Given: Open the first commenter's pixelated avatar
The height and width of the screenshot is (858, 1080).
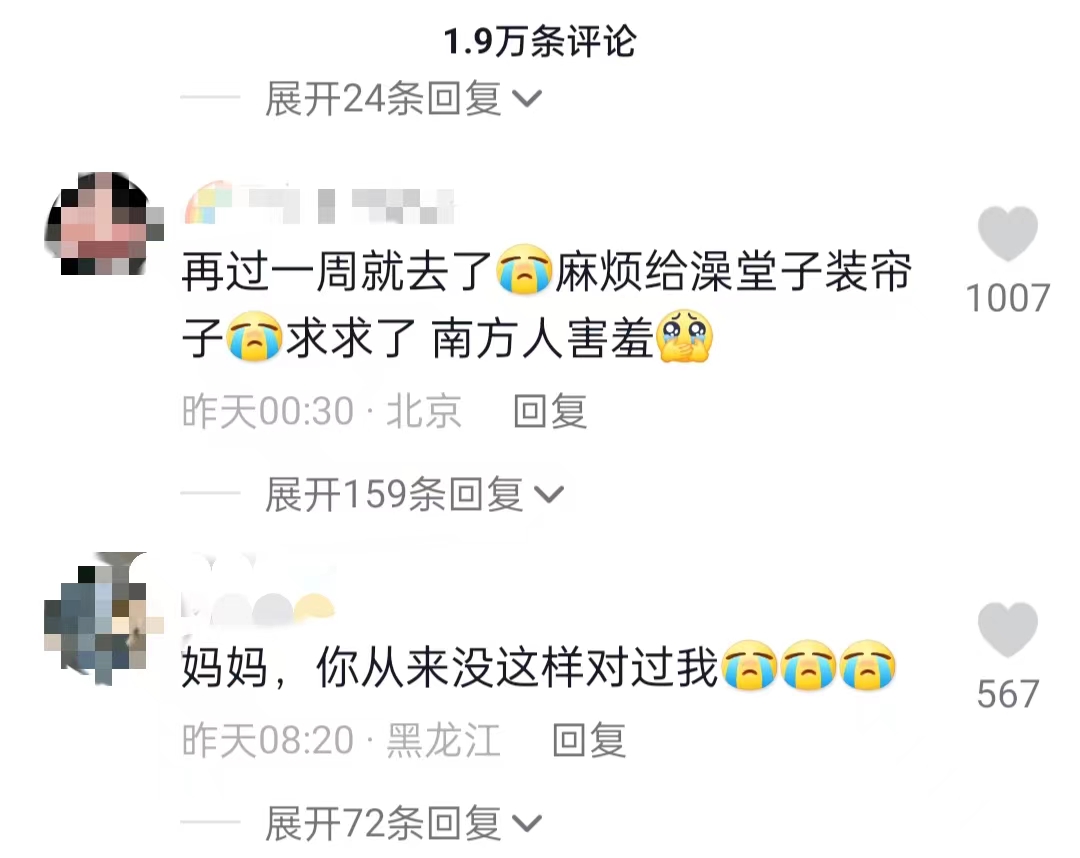Looking at the screenshot, I should (x=105, y=224).
